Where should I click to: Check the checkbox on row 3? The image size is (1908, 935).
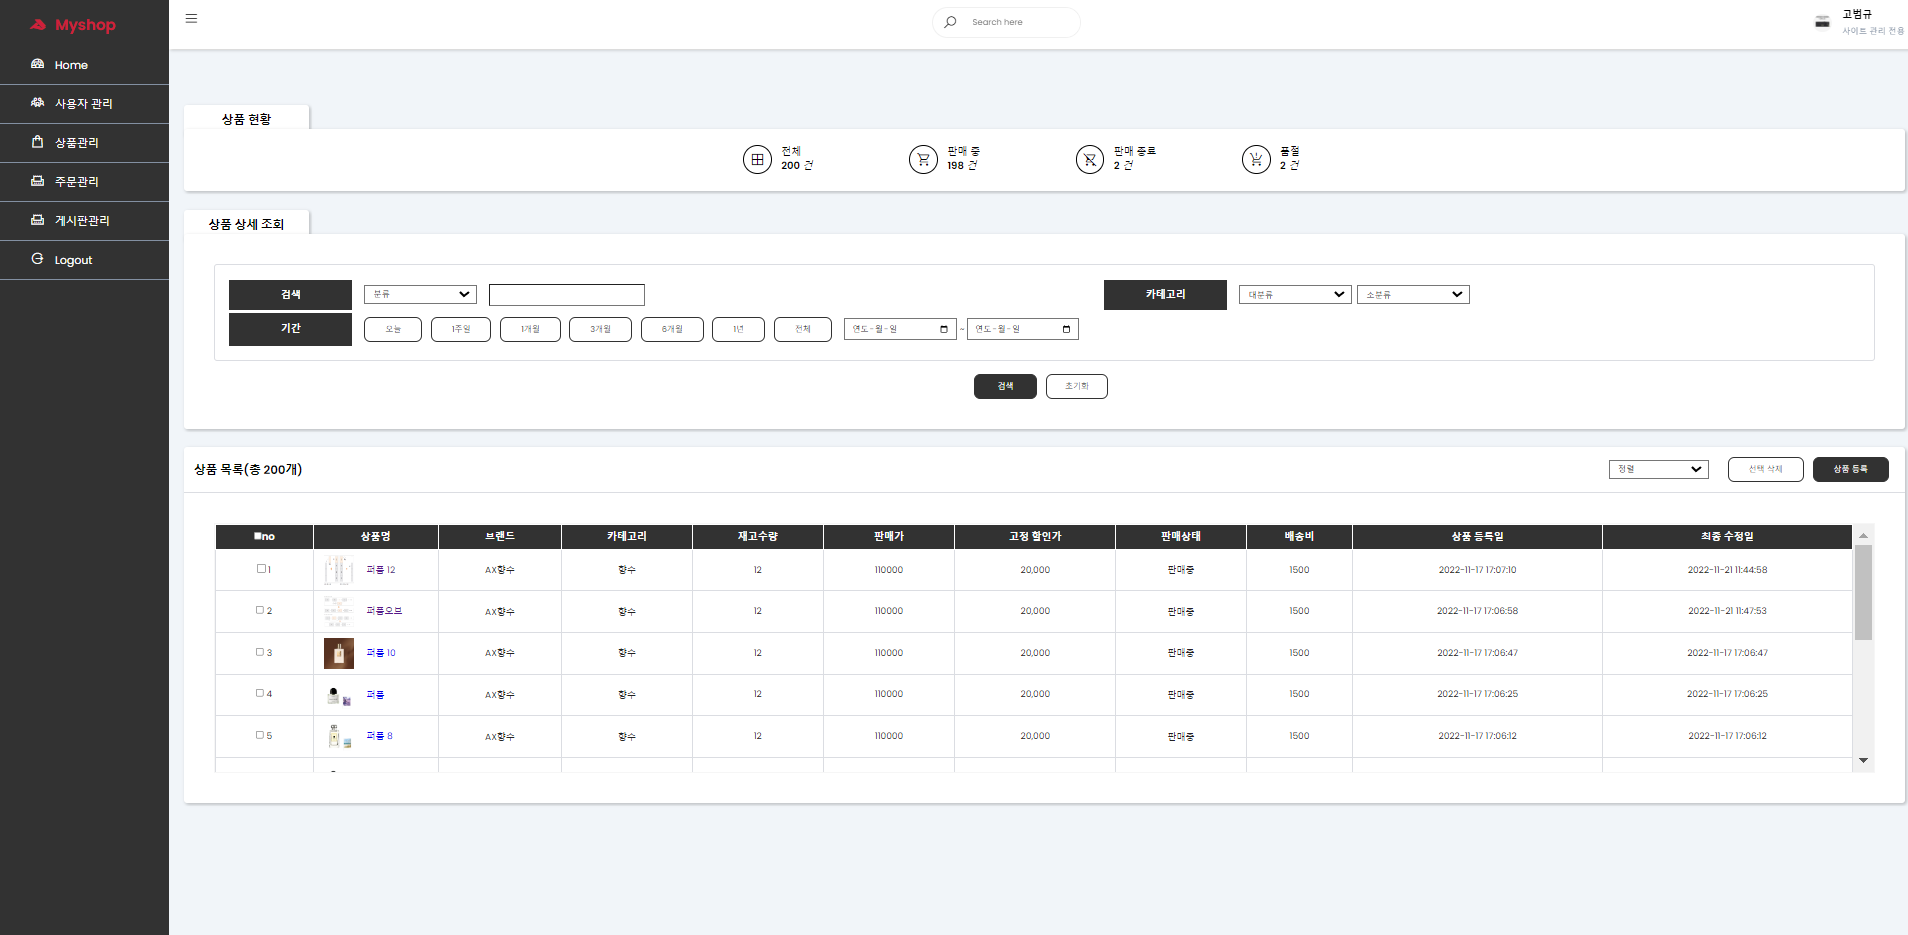pos(259,652)
